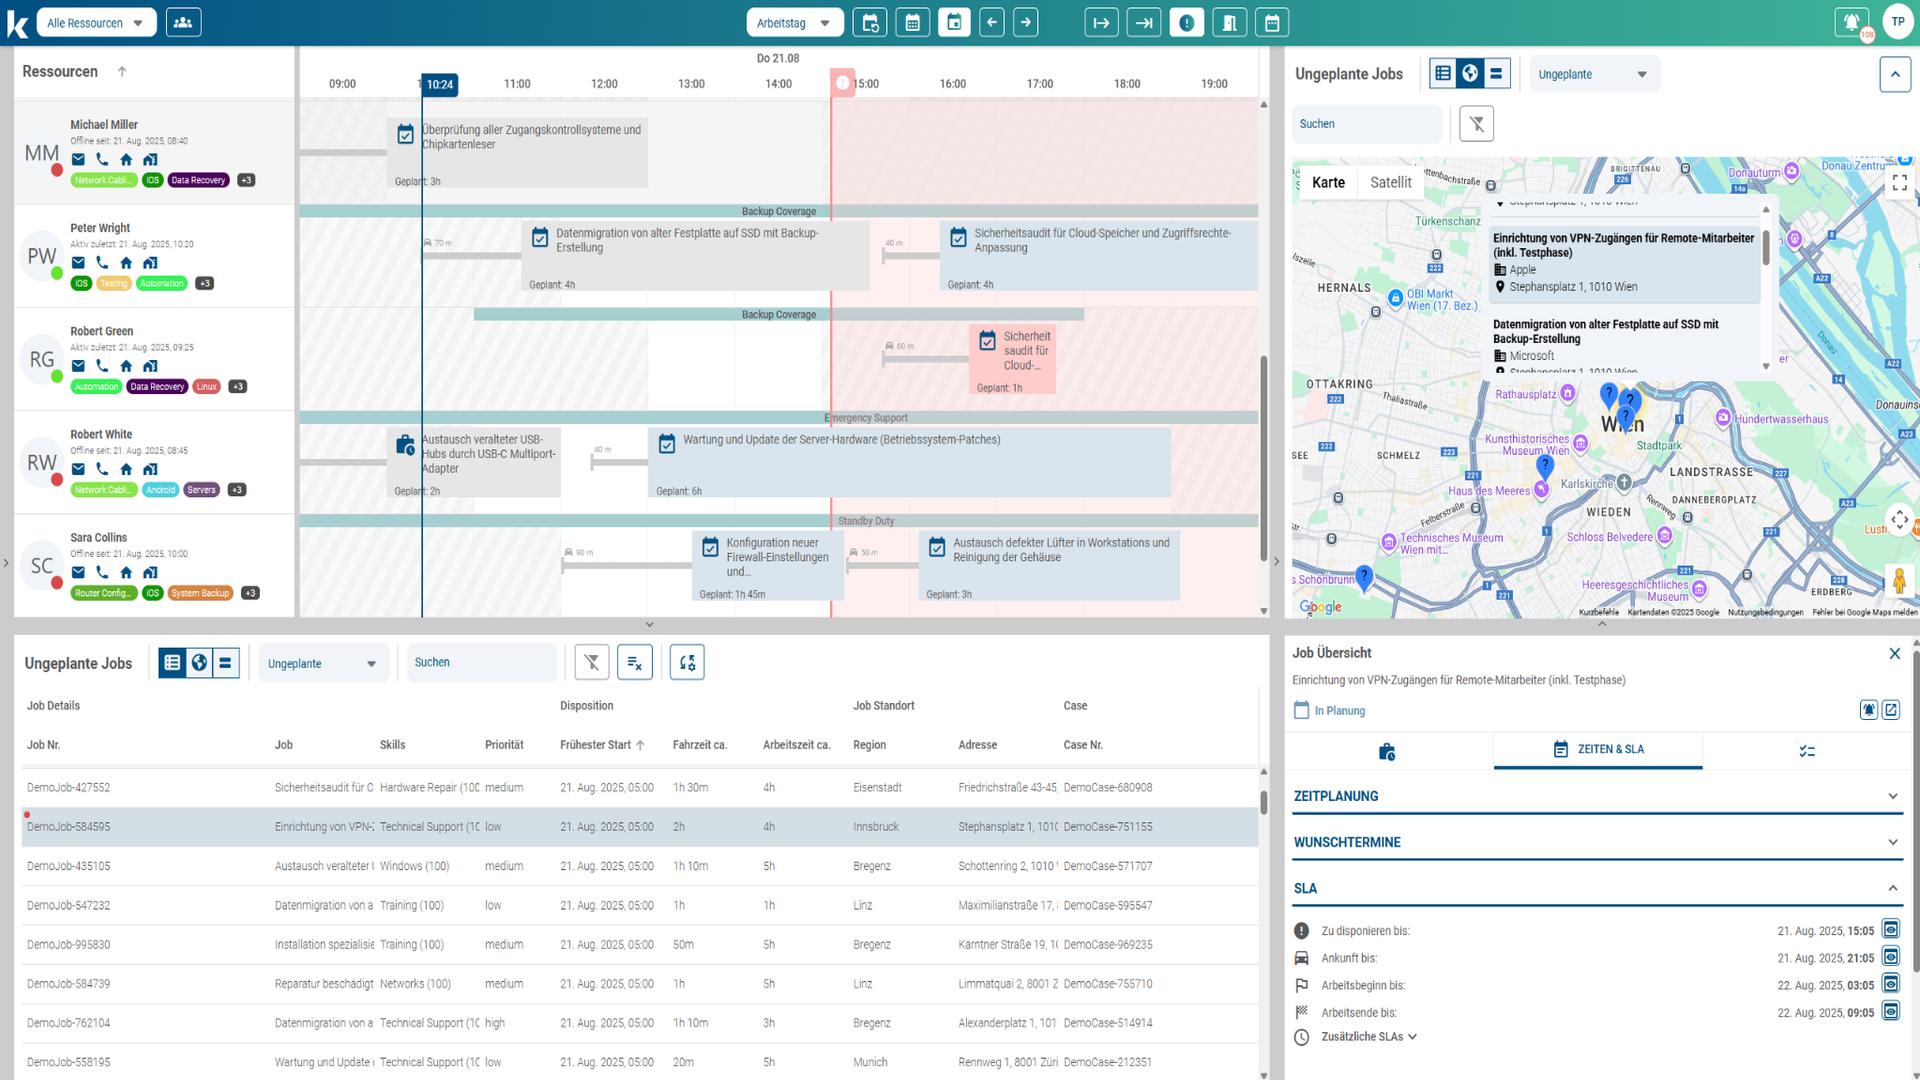Click Michael Miller's phone icon
This screenshot has height=1080, width=1920.
point(102,159)
